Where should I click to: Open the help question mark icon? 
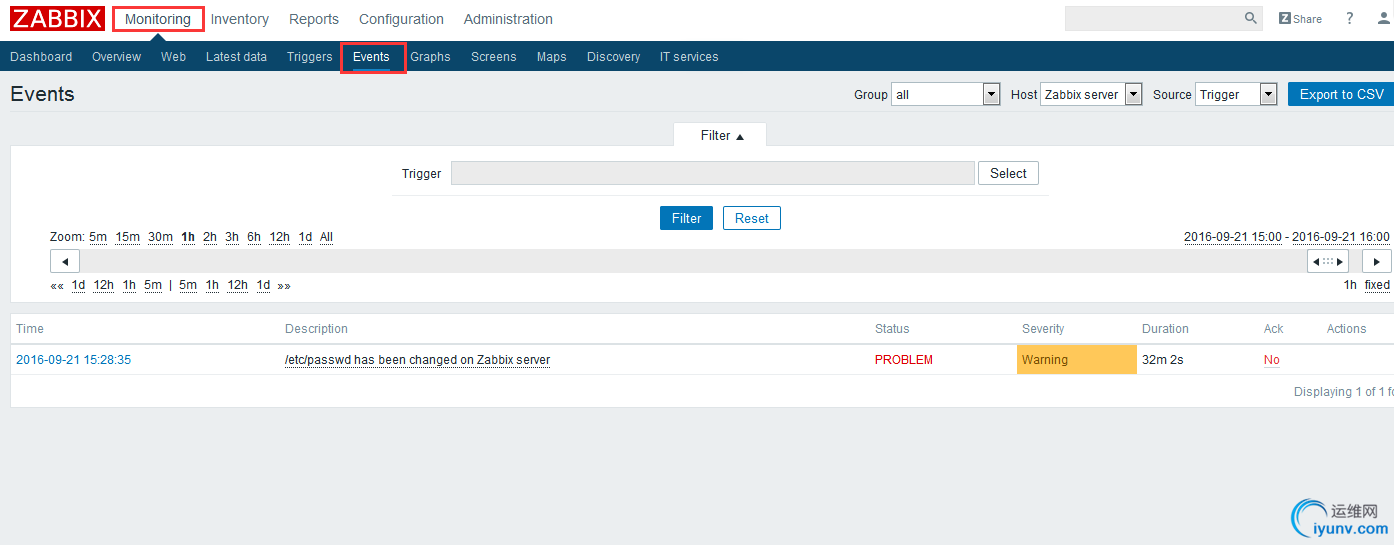(1349, 19)
